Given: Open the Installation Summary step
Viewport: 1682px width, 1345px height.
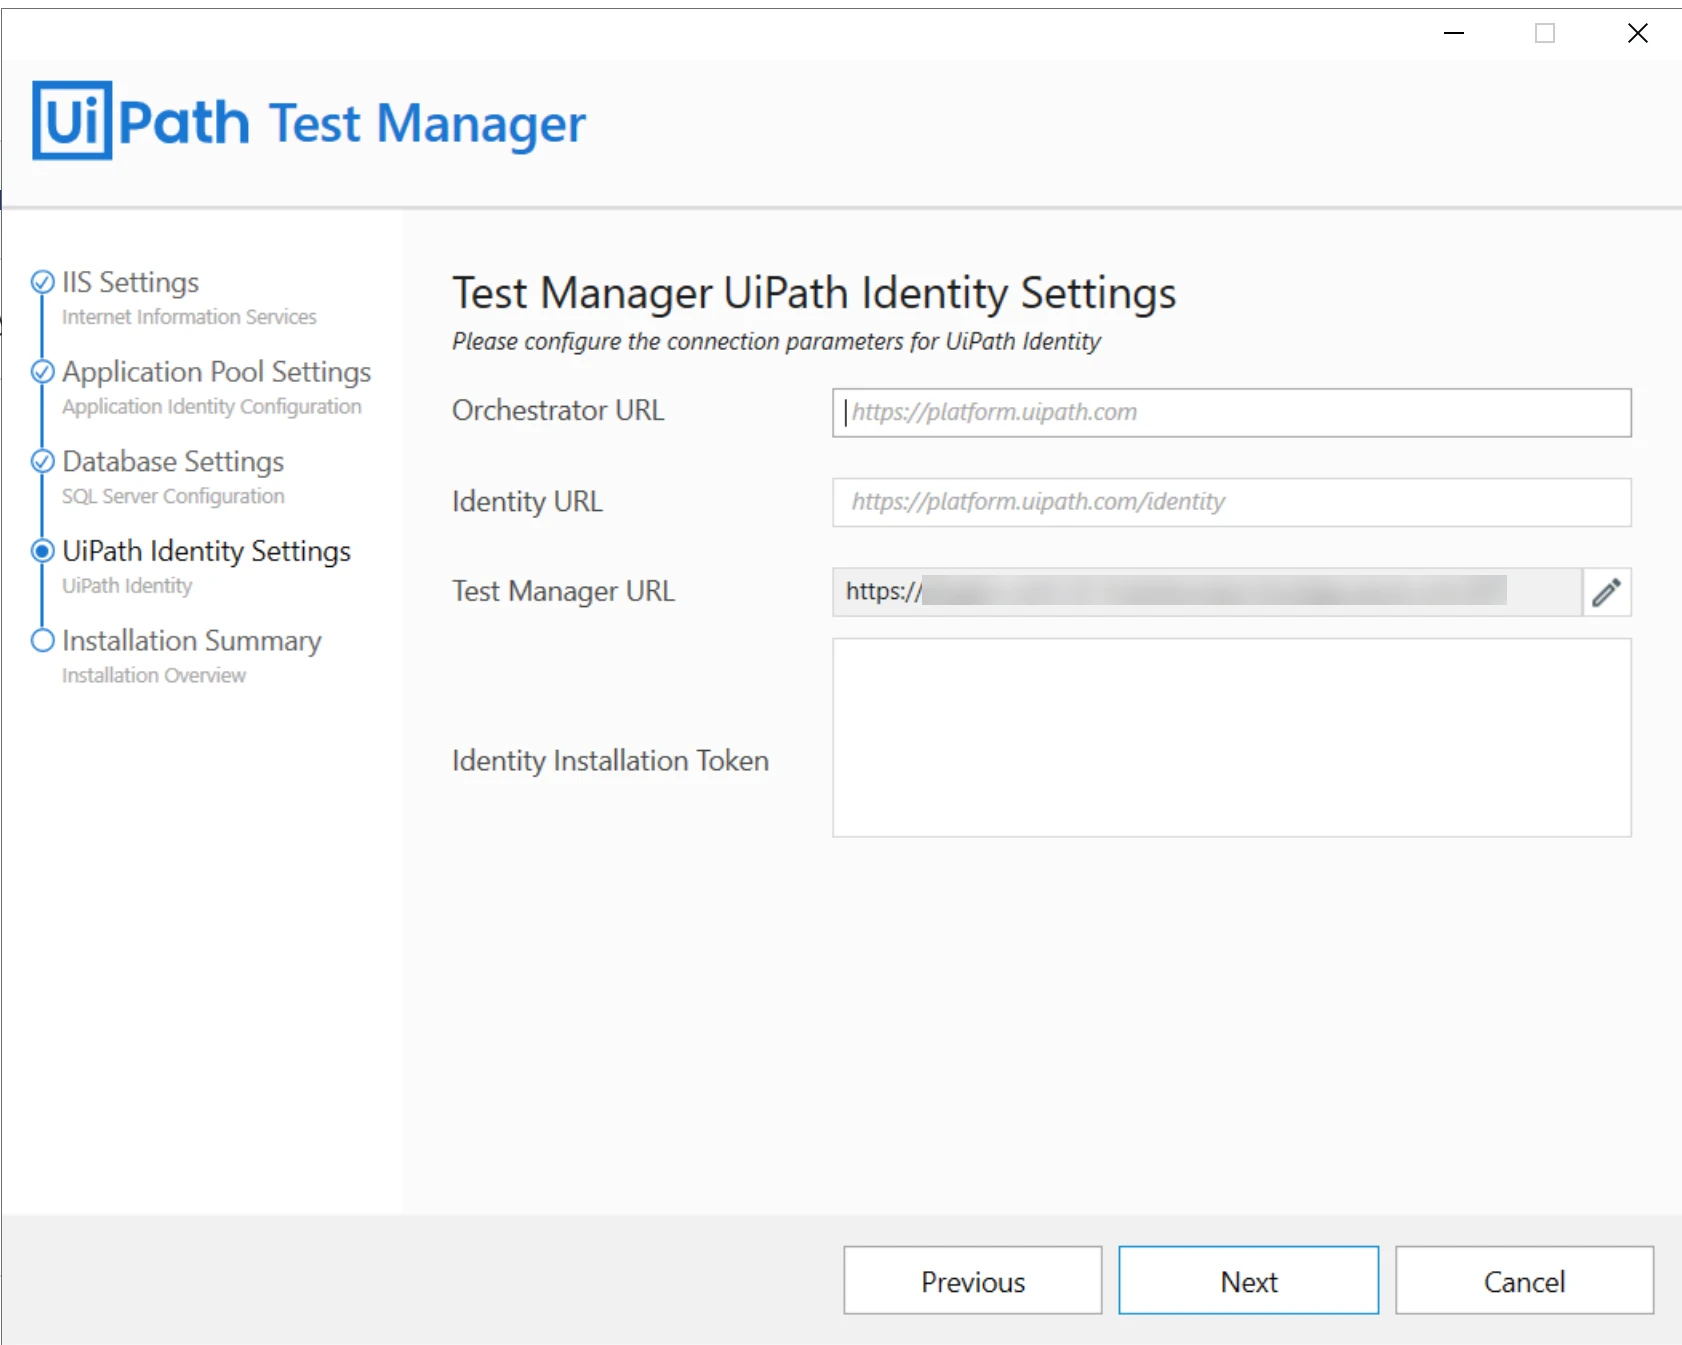Looking at the screenshot, I should (192, 640).
